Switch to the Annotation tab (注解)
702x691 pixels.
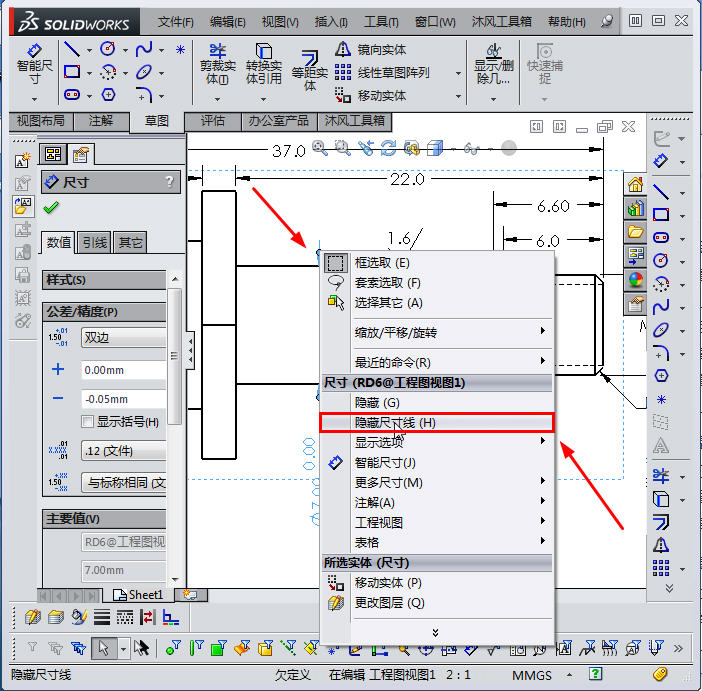click(x=101, y=121)
